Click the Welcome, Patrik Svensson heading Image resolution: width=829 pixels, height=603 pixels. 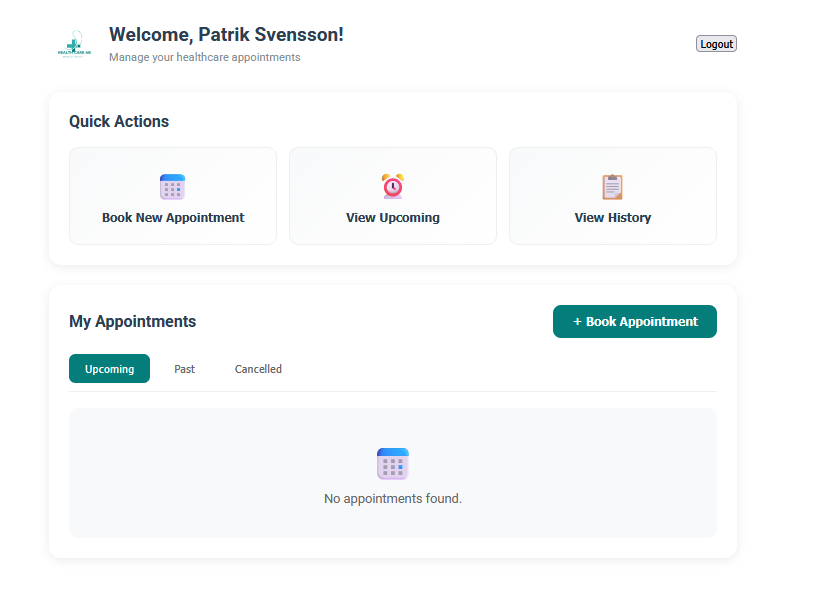click(225, 33)
